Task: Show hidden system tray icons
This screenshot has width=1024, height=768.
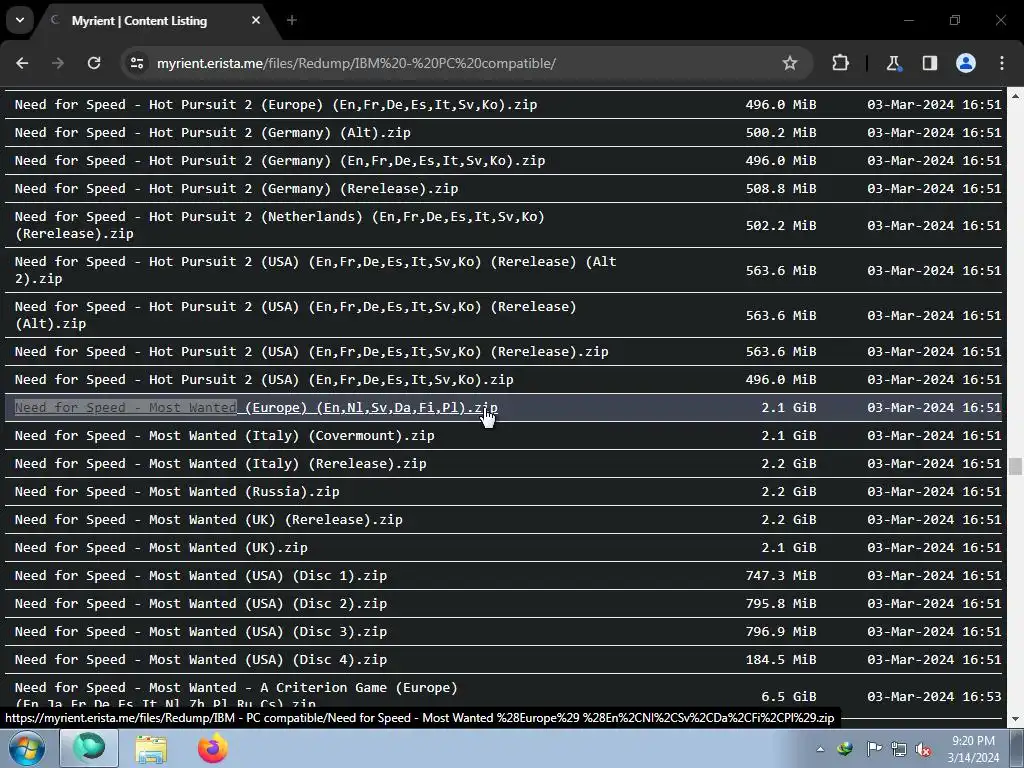Action: point(820,749)
